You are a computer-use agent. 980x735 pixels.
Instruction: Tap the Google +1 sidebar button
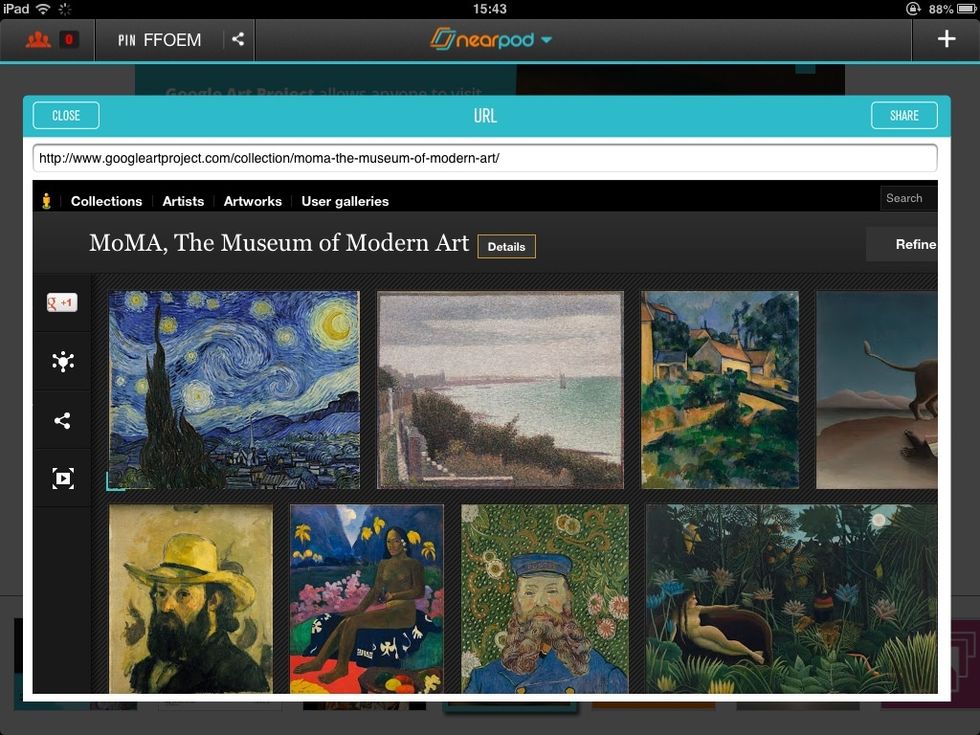(62, 302)
